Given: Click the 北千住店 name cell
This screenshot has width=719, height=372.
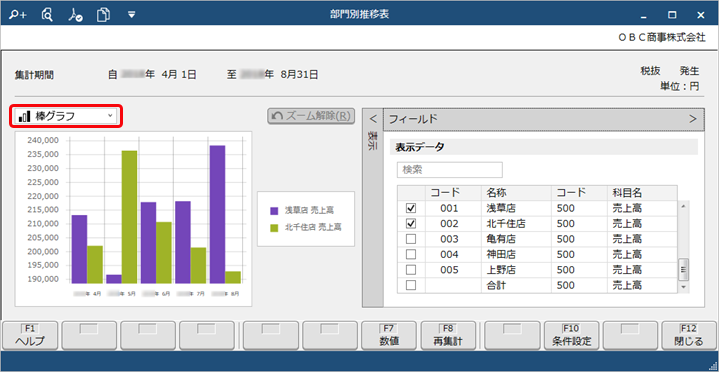Looking at the screenshot, I should point(516,224).
